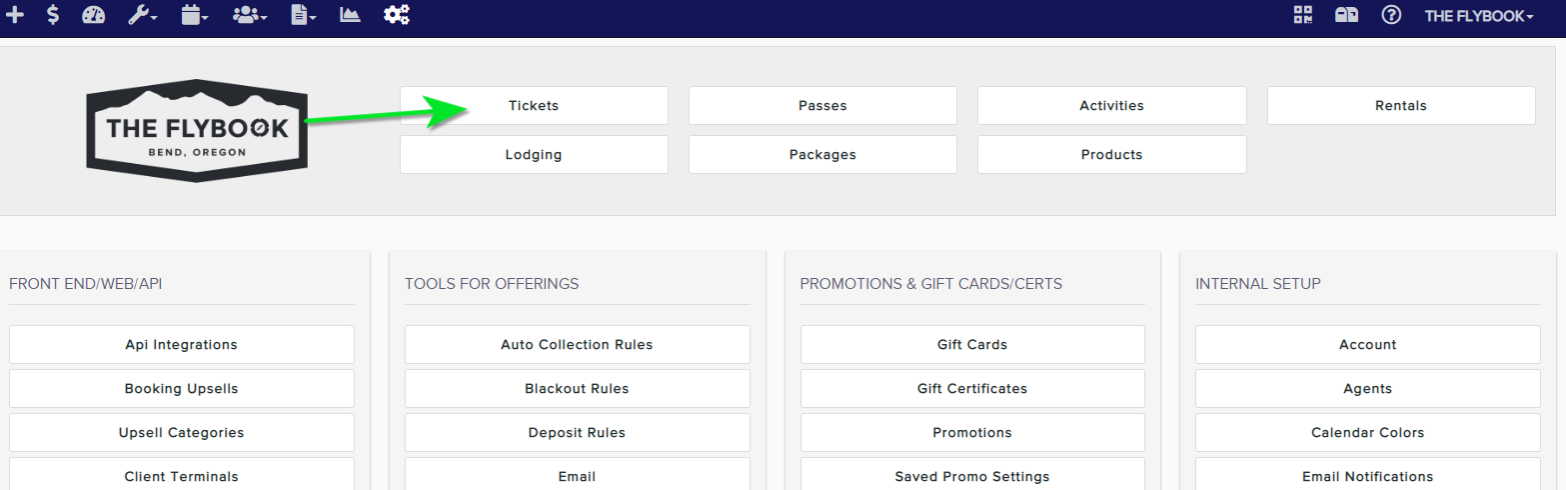The width and height of the screenshot is (1566, 490).
Task: Click the plus icon in top bar
Action: (x=15, y=15)
